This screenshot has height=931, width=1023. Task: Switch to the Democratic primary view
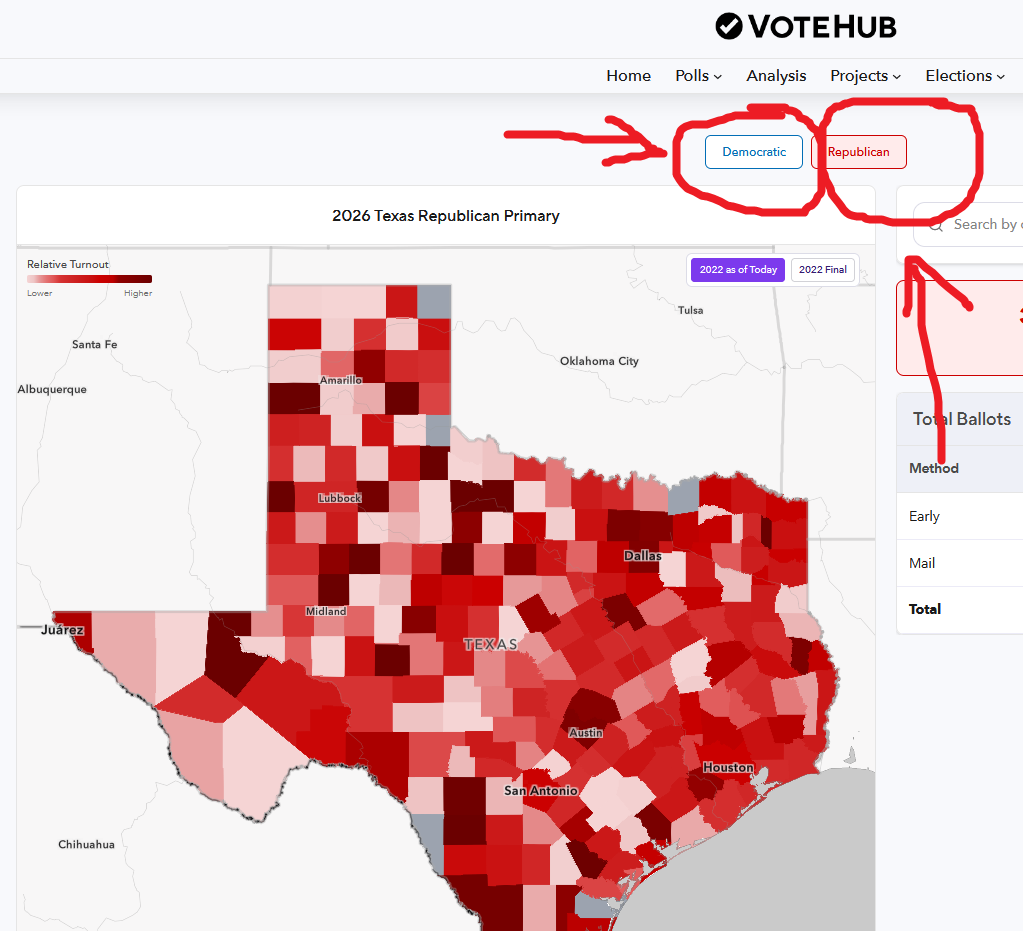[x=754, y=152]
